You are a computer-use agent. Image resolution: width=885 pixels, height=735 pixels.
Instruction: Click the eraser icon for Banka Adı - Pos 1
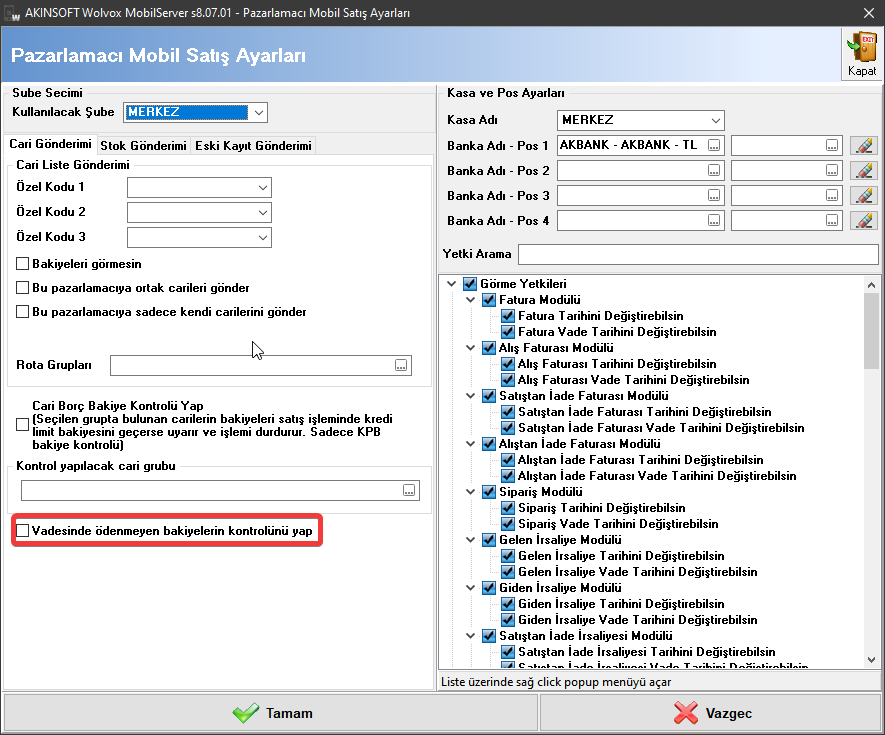(x=864, y=146)
